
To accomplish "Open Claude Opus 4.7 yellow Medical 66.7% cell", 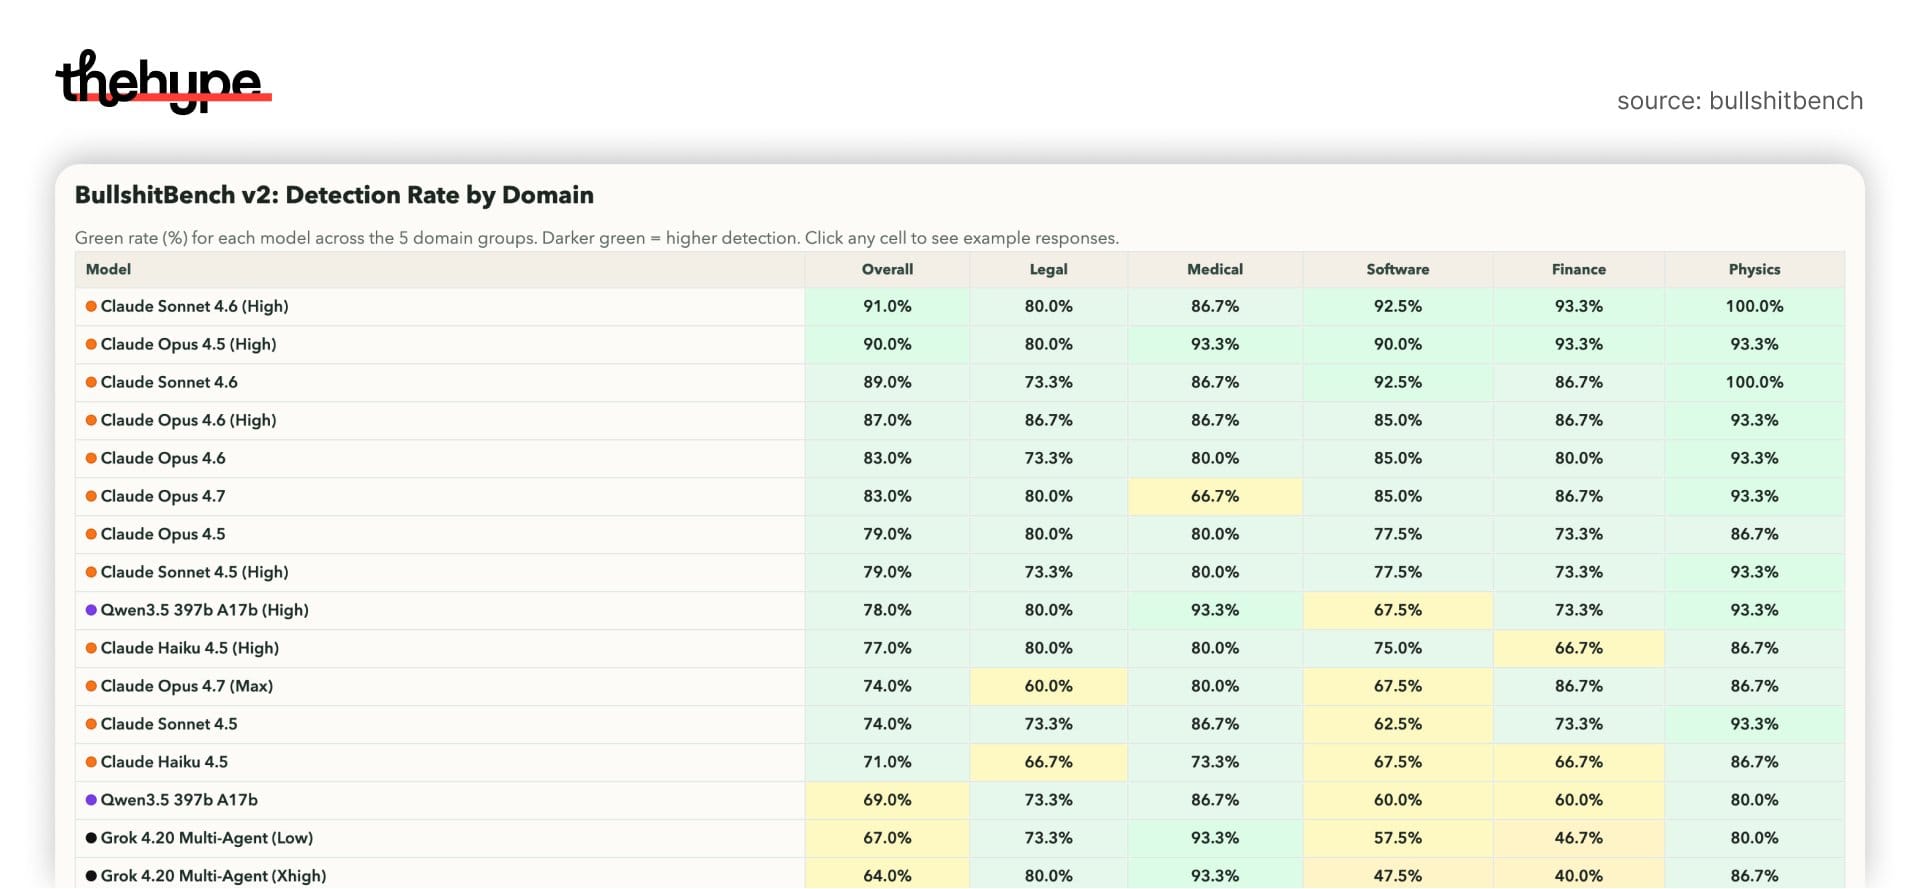I will pyautogui.click(x=1215, y=497).
